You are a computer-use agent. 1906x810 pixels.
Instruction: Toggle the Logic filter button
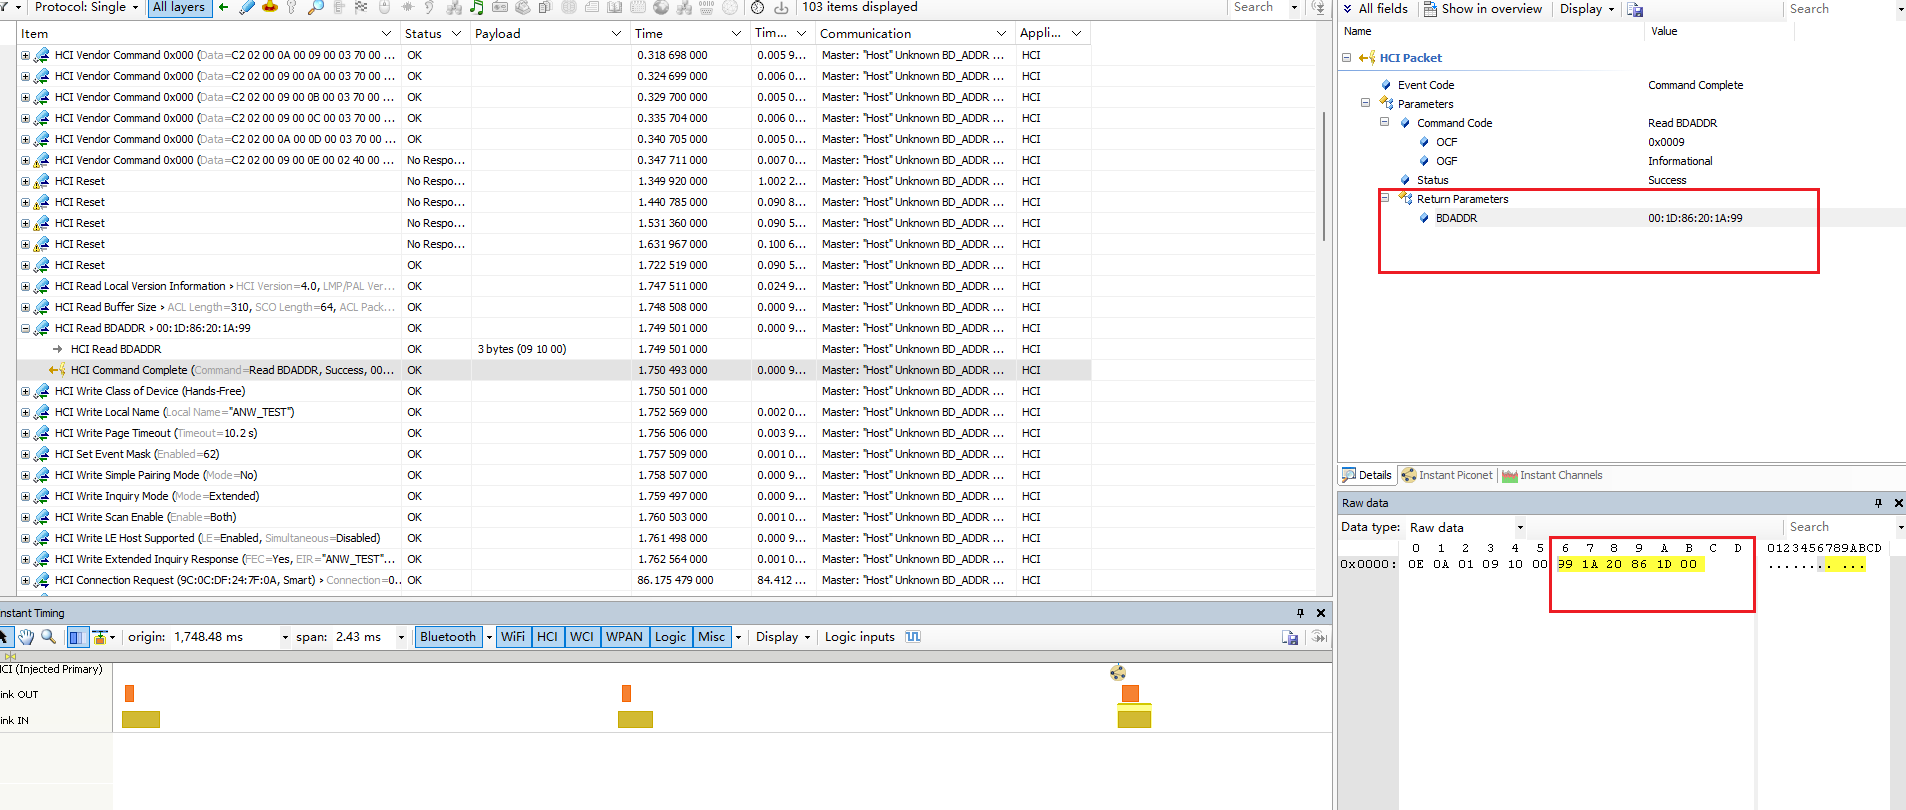click(671, 637)
